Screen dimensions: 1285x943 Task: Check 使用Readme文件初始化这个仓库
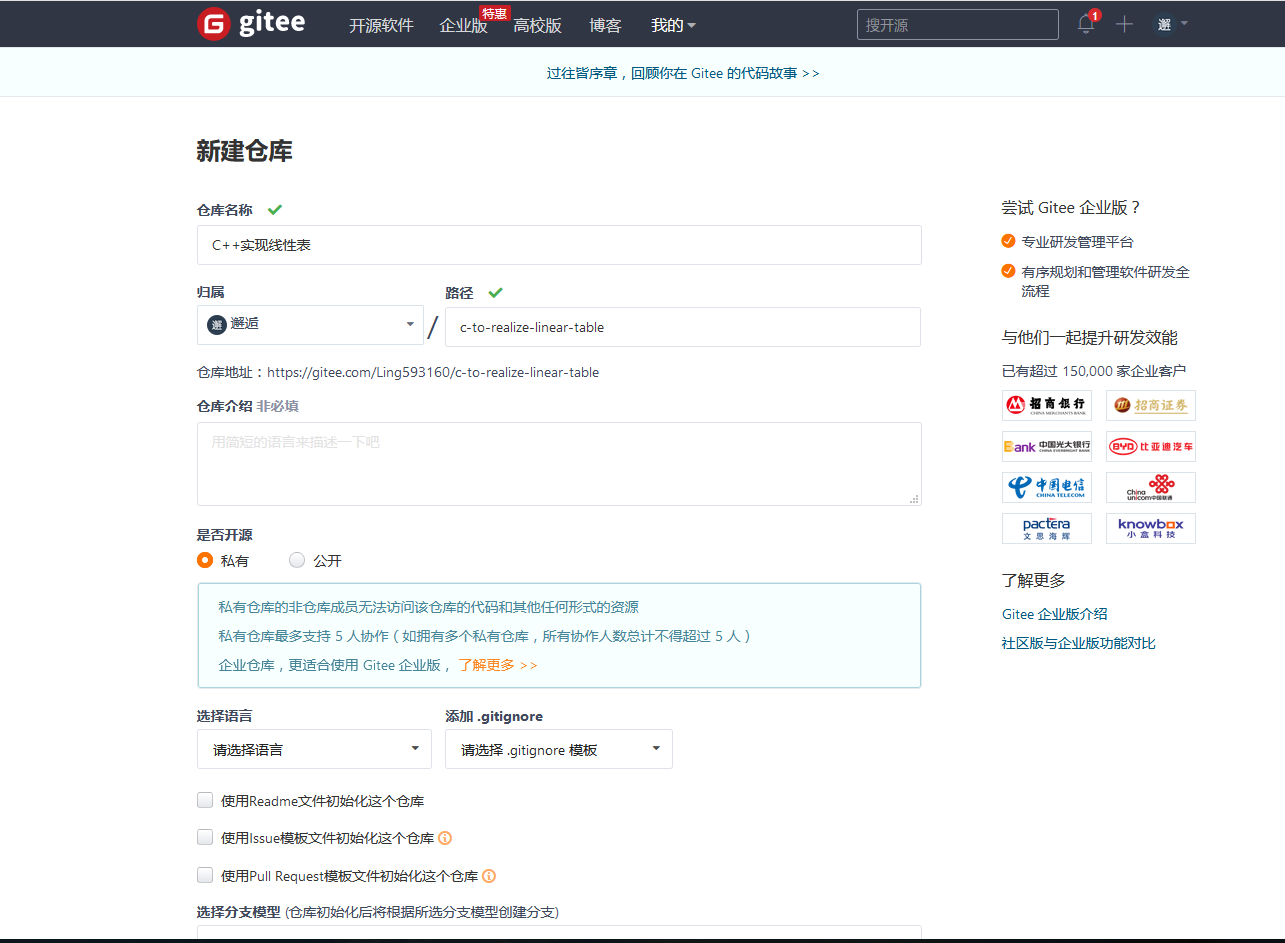tap(205, 800)
